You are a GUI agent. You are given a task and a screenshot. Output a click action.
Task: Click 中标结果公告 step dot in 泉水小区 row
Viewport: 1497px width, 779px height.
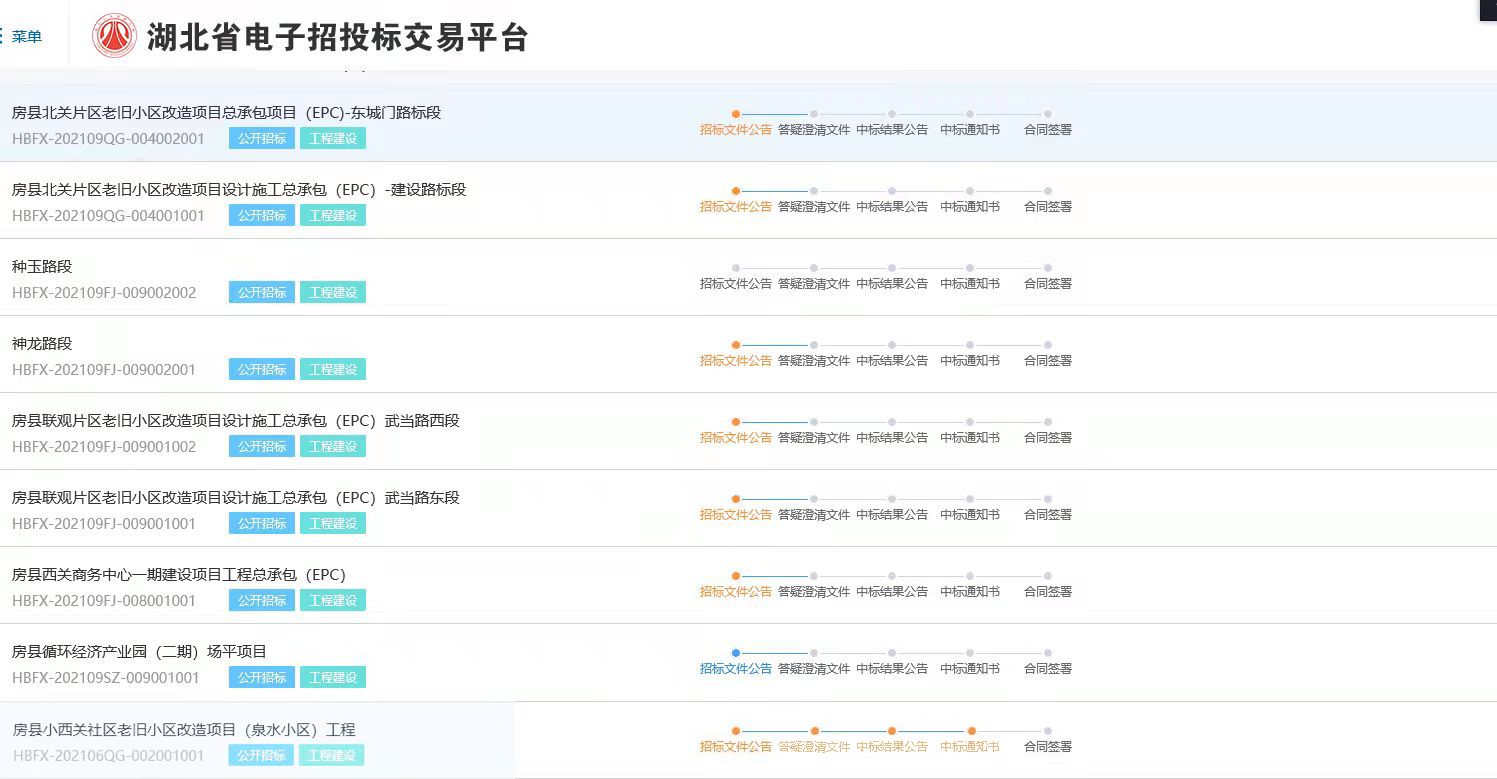pos(892,731)
